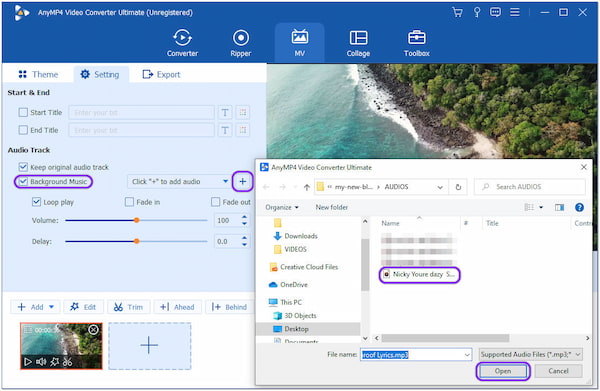The height and width of the screenshot is (391, 600).
Task: Open the Collage module
Action: [358, 43]
